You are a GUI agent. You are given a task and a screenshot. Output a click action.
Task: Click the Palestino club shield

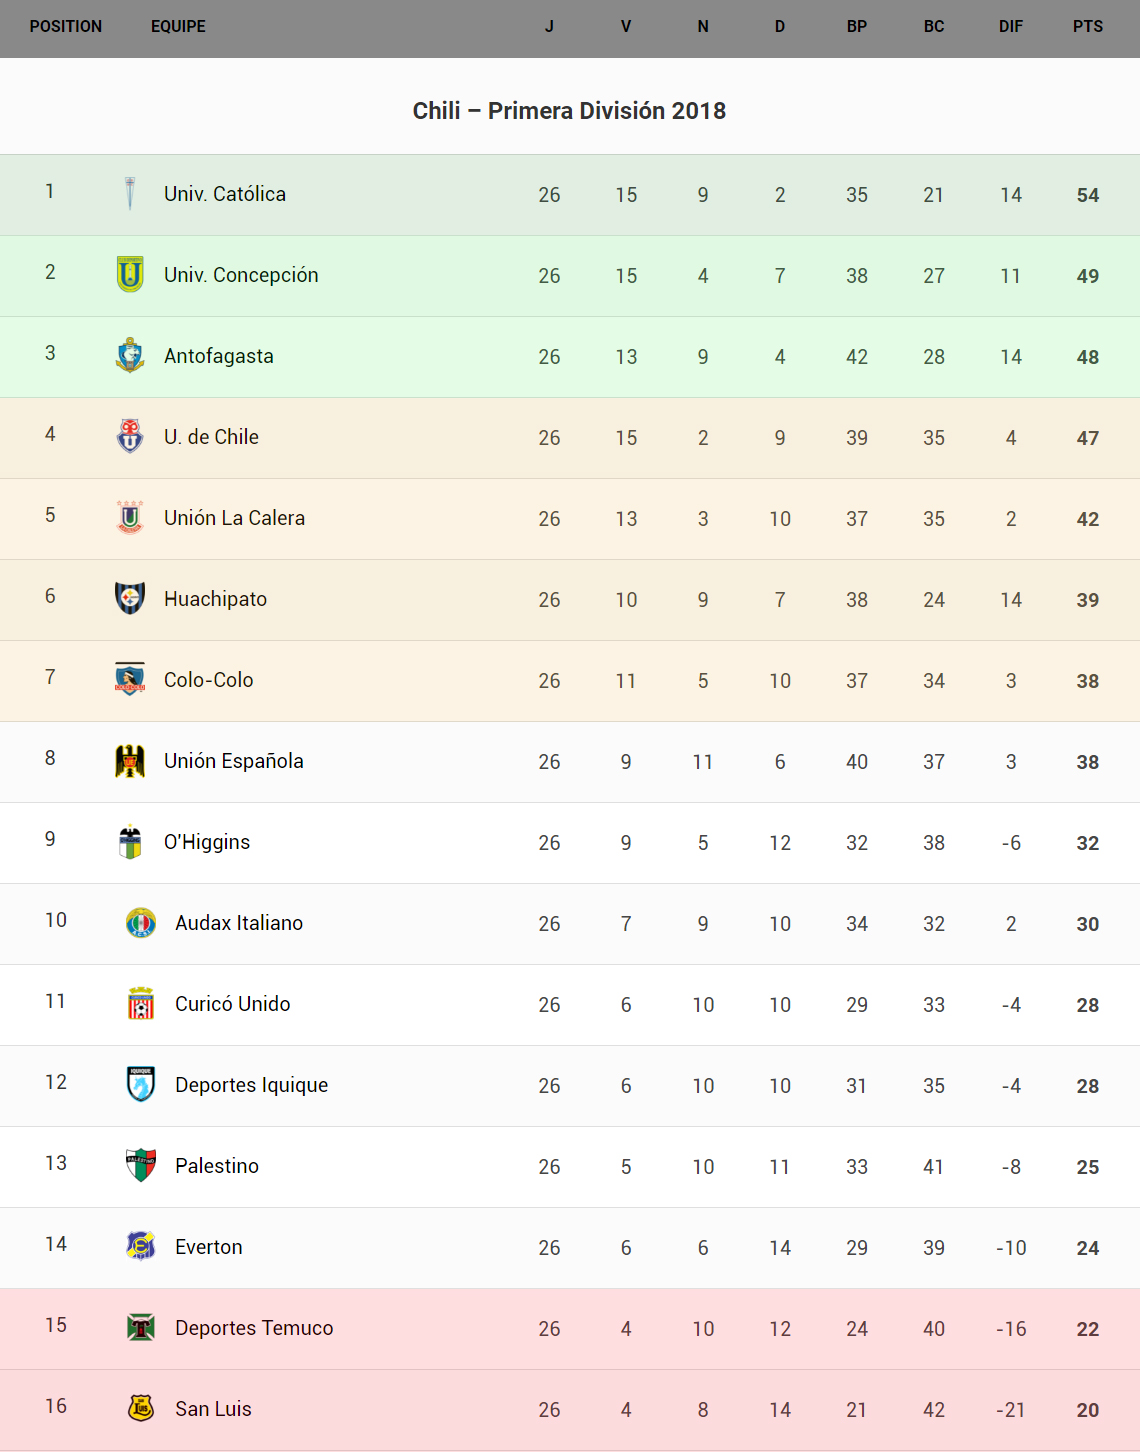pos(141,1165)
